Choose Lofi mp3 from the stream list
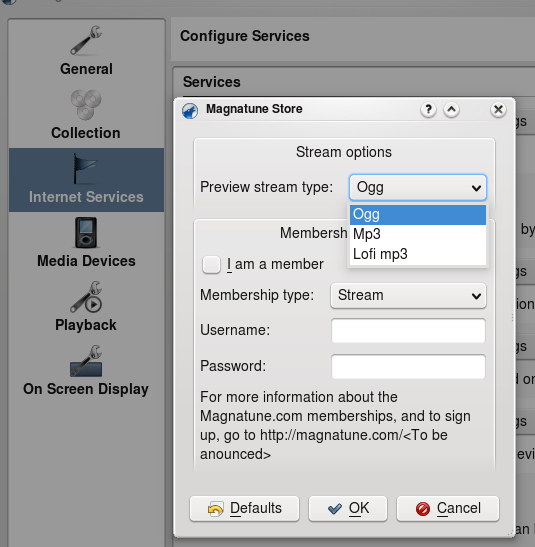 tap(418, 254)
